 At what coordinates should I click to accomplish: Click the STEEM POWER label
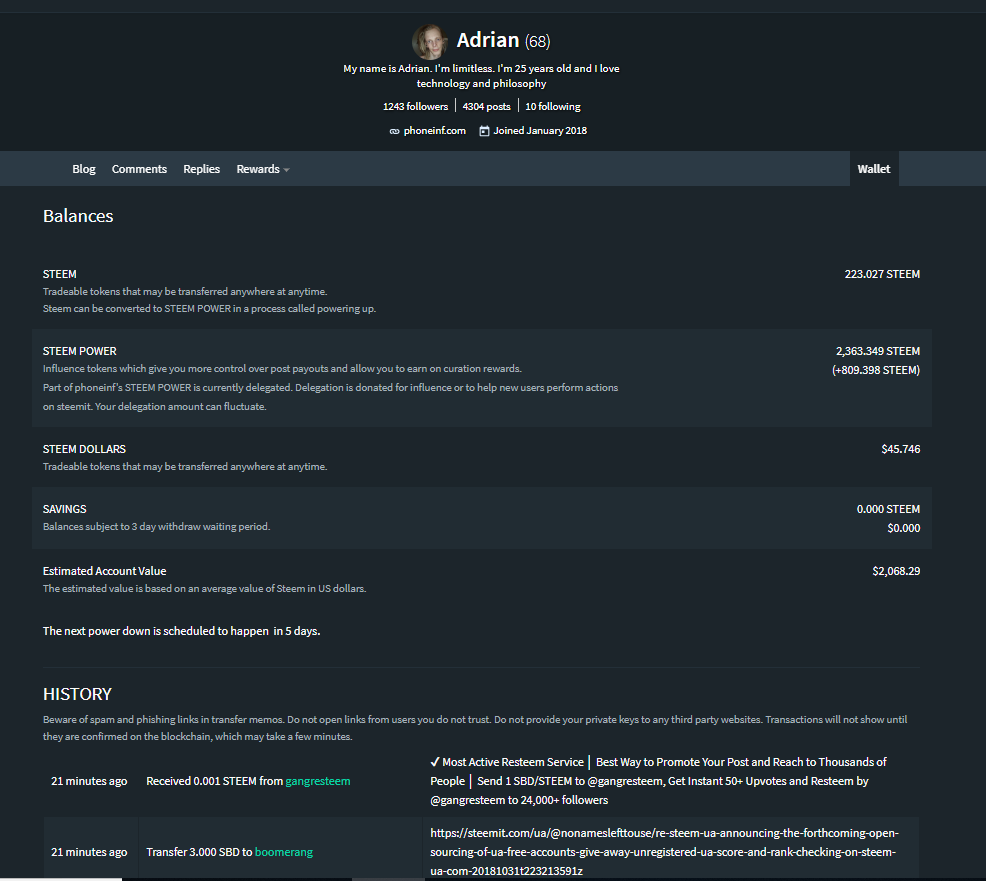tap(79, 351)
